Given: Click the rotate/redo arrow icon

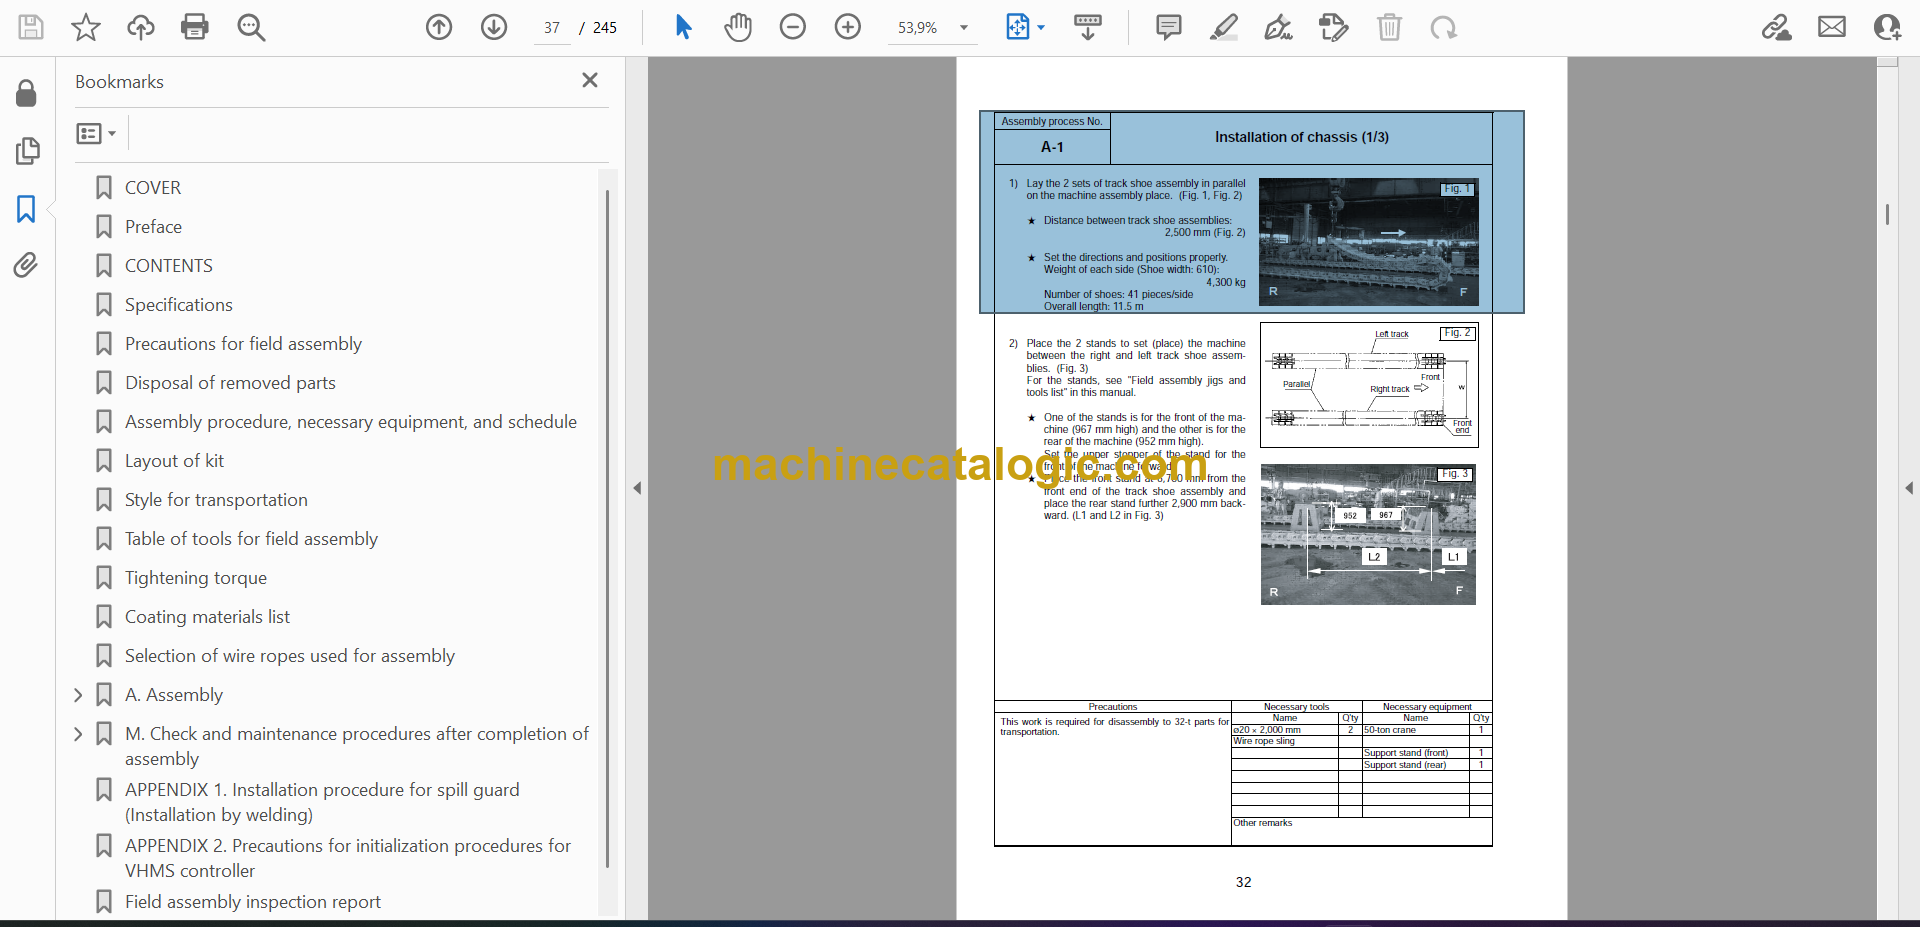Looking at the screenshot, I should tap(1443, 27).
